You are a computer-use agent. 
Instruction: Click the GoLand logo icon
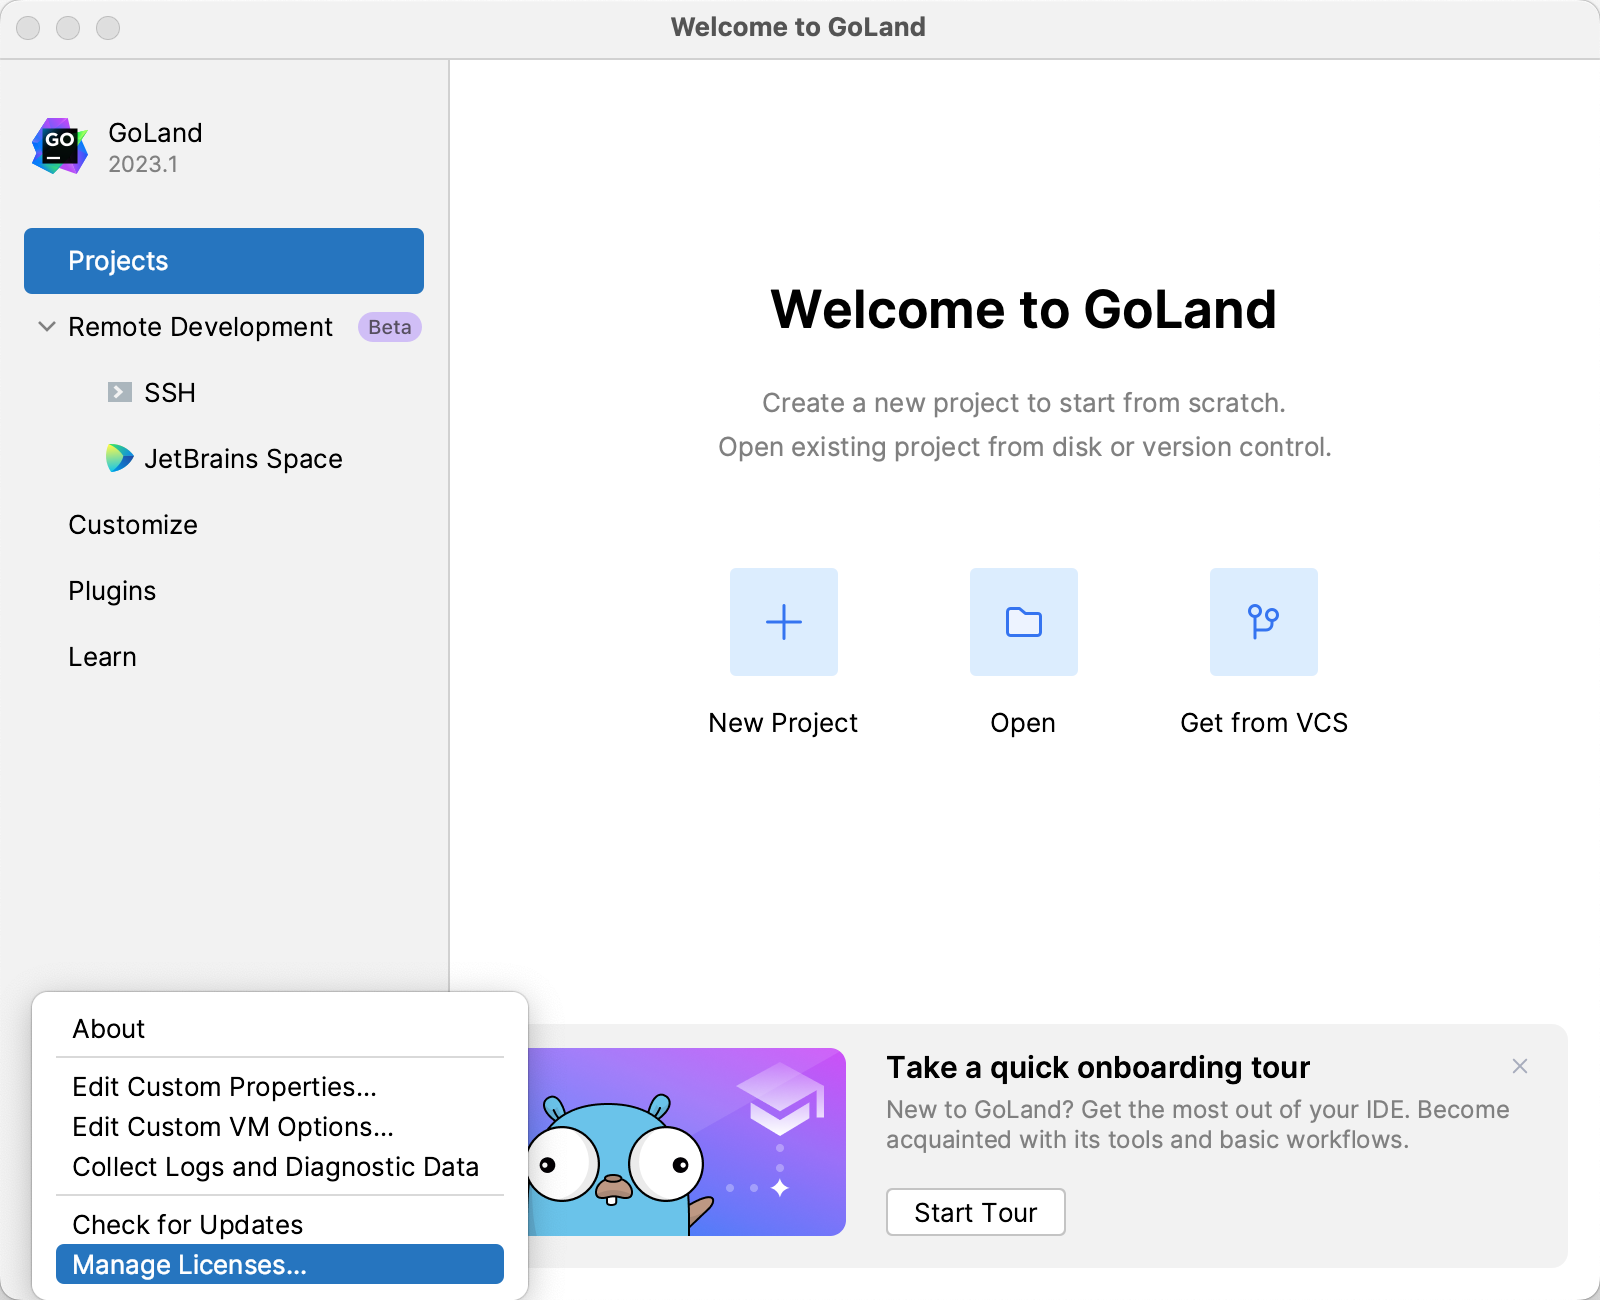click(60, 147)
